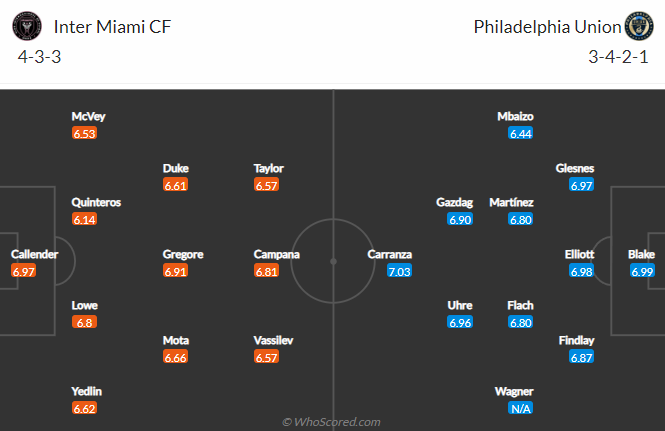Screen dimensions: 665x431
Task: Select player name McVey
Action: (x=88, y=117)
